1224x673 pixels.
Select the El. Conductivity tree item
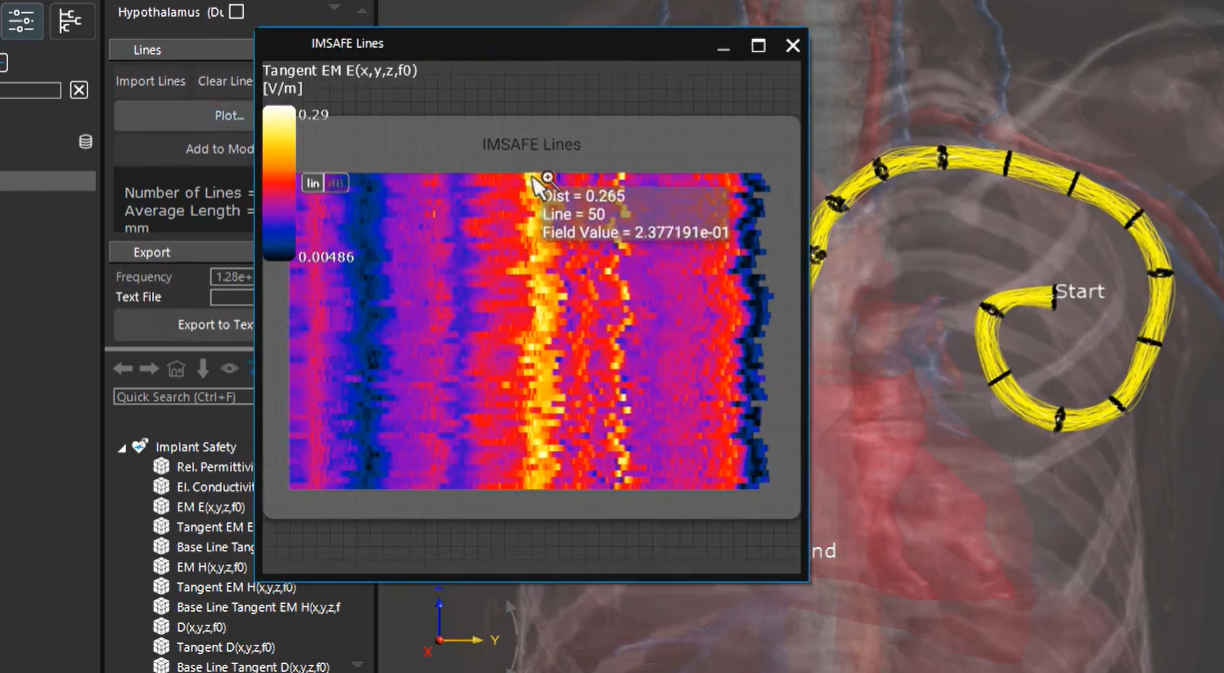click(x=215, y=487)
